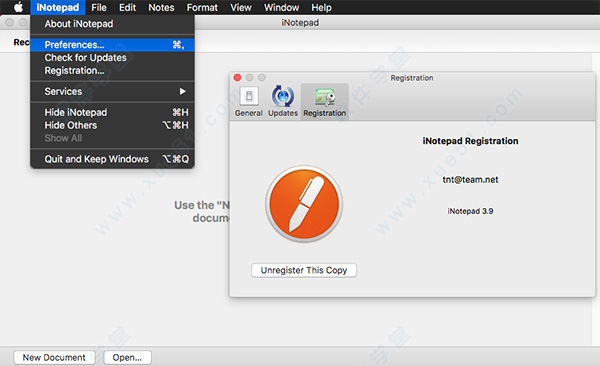
Task: Click the iNotepad Registration heading
Action: point(470,141)
